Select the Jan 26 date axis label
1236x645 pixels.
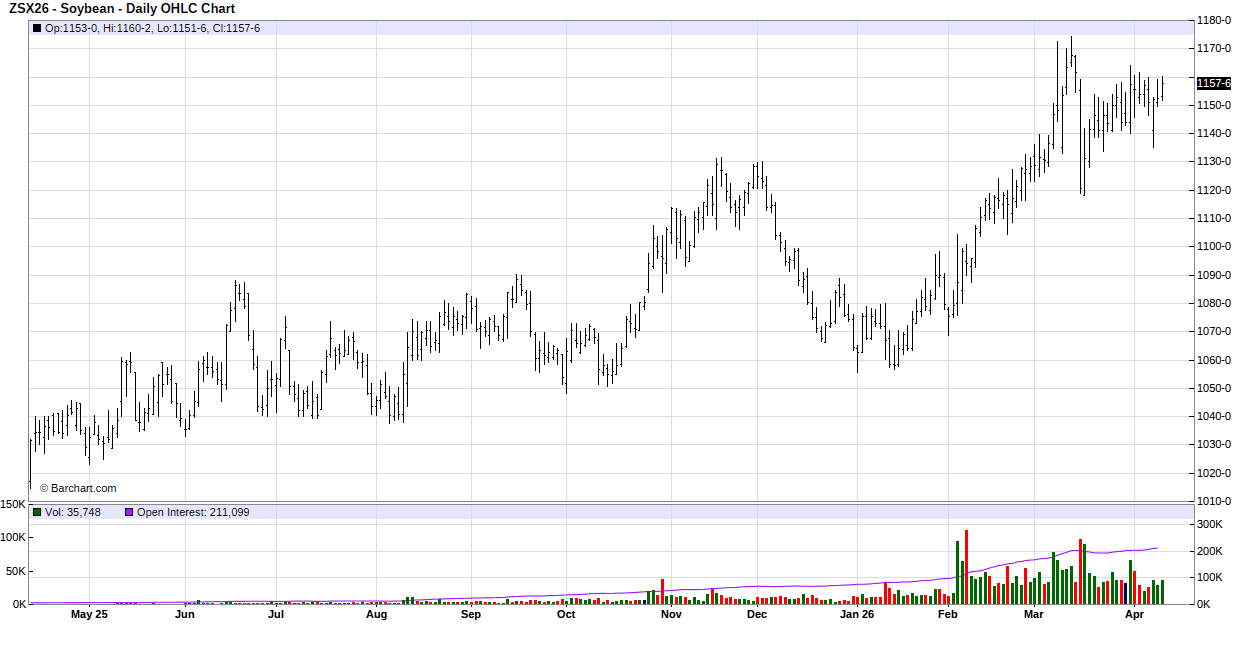tap(856, 615)
